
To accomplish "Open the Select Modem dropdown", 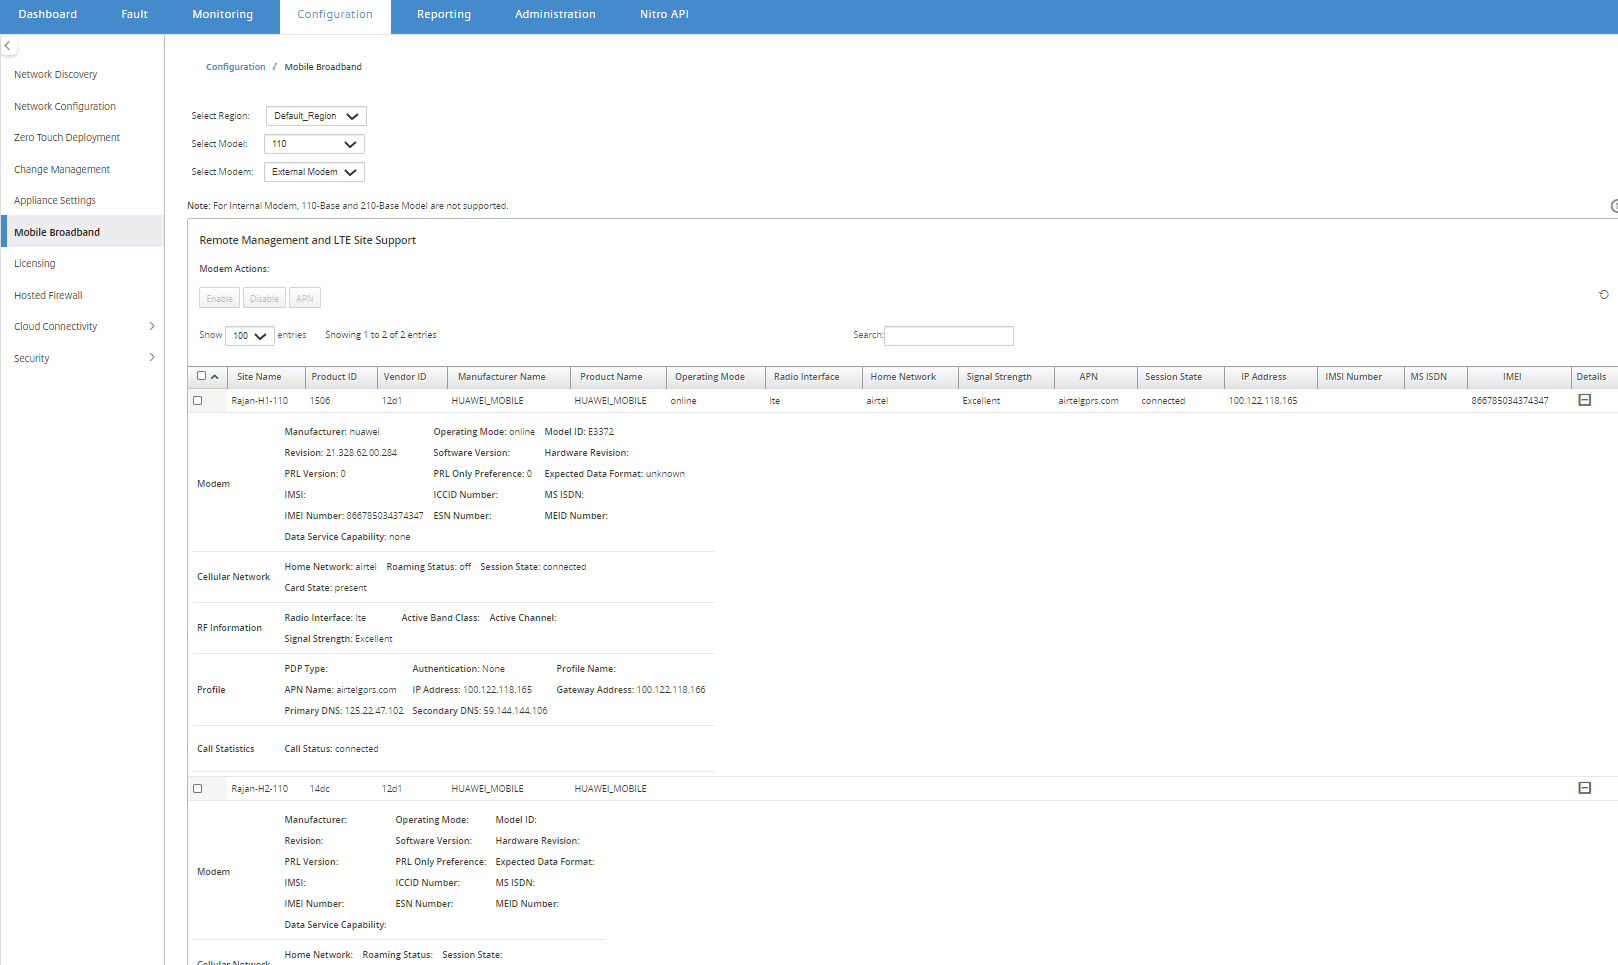I will pos(314,172).
